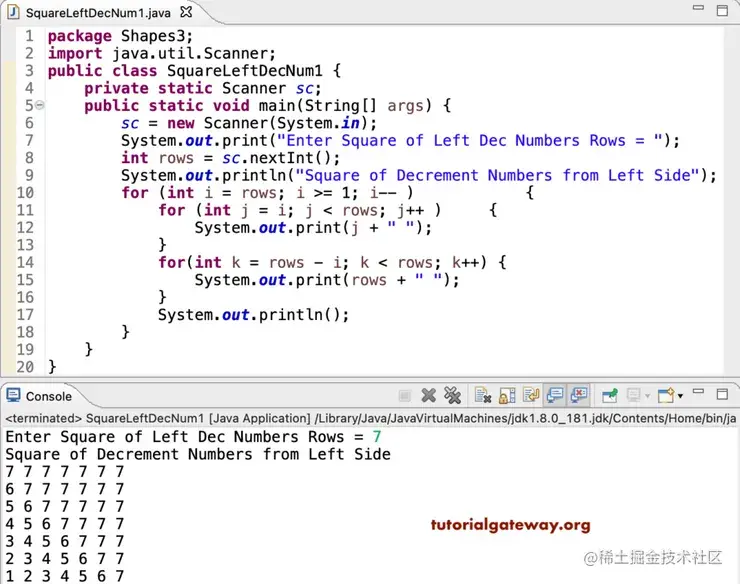Collapse the main method fold at line 5

click(x=40, y=105)
